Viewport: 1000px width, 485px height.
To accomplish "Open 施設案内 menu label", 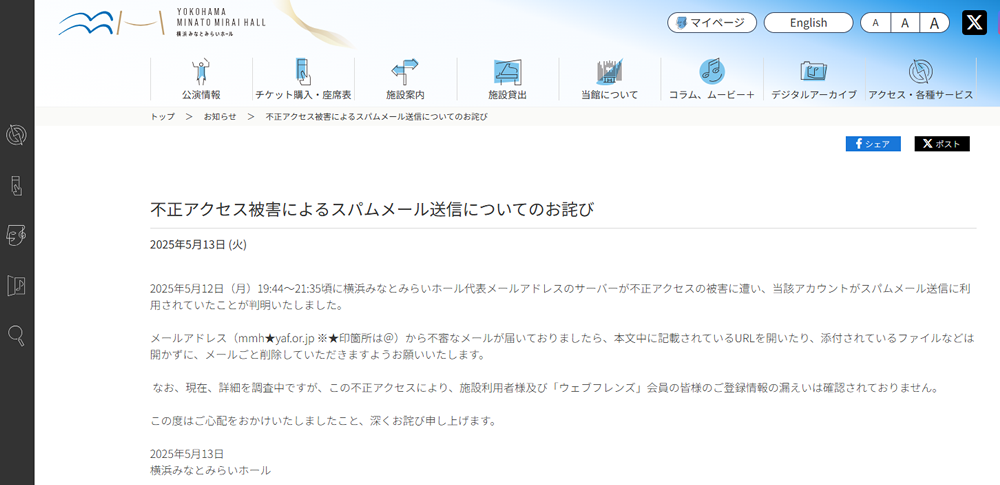I will tap(405, 95).
